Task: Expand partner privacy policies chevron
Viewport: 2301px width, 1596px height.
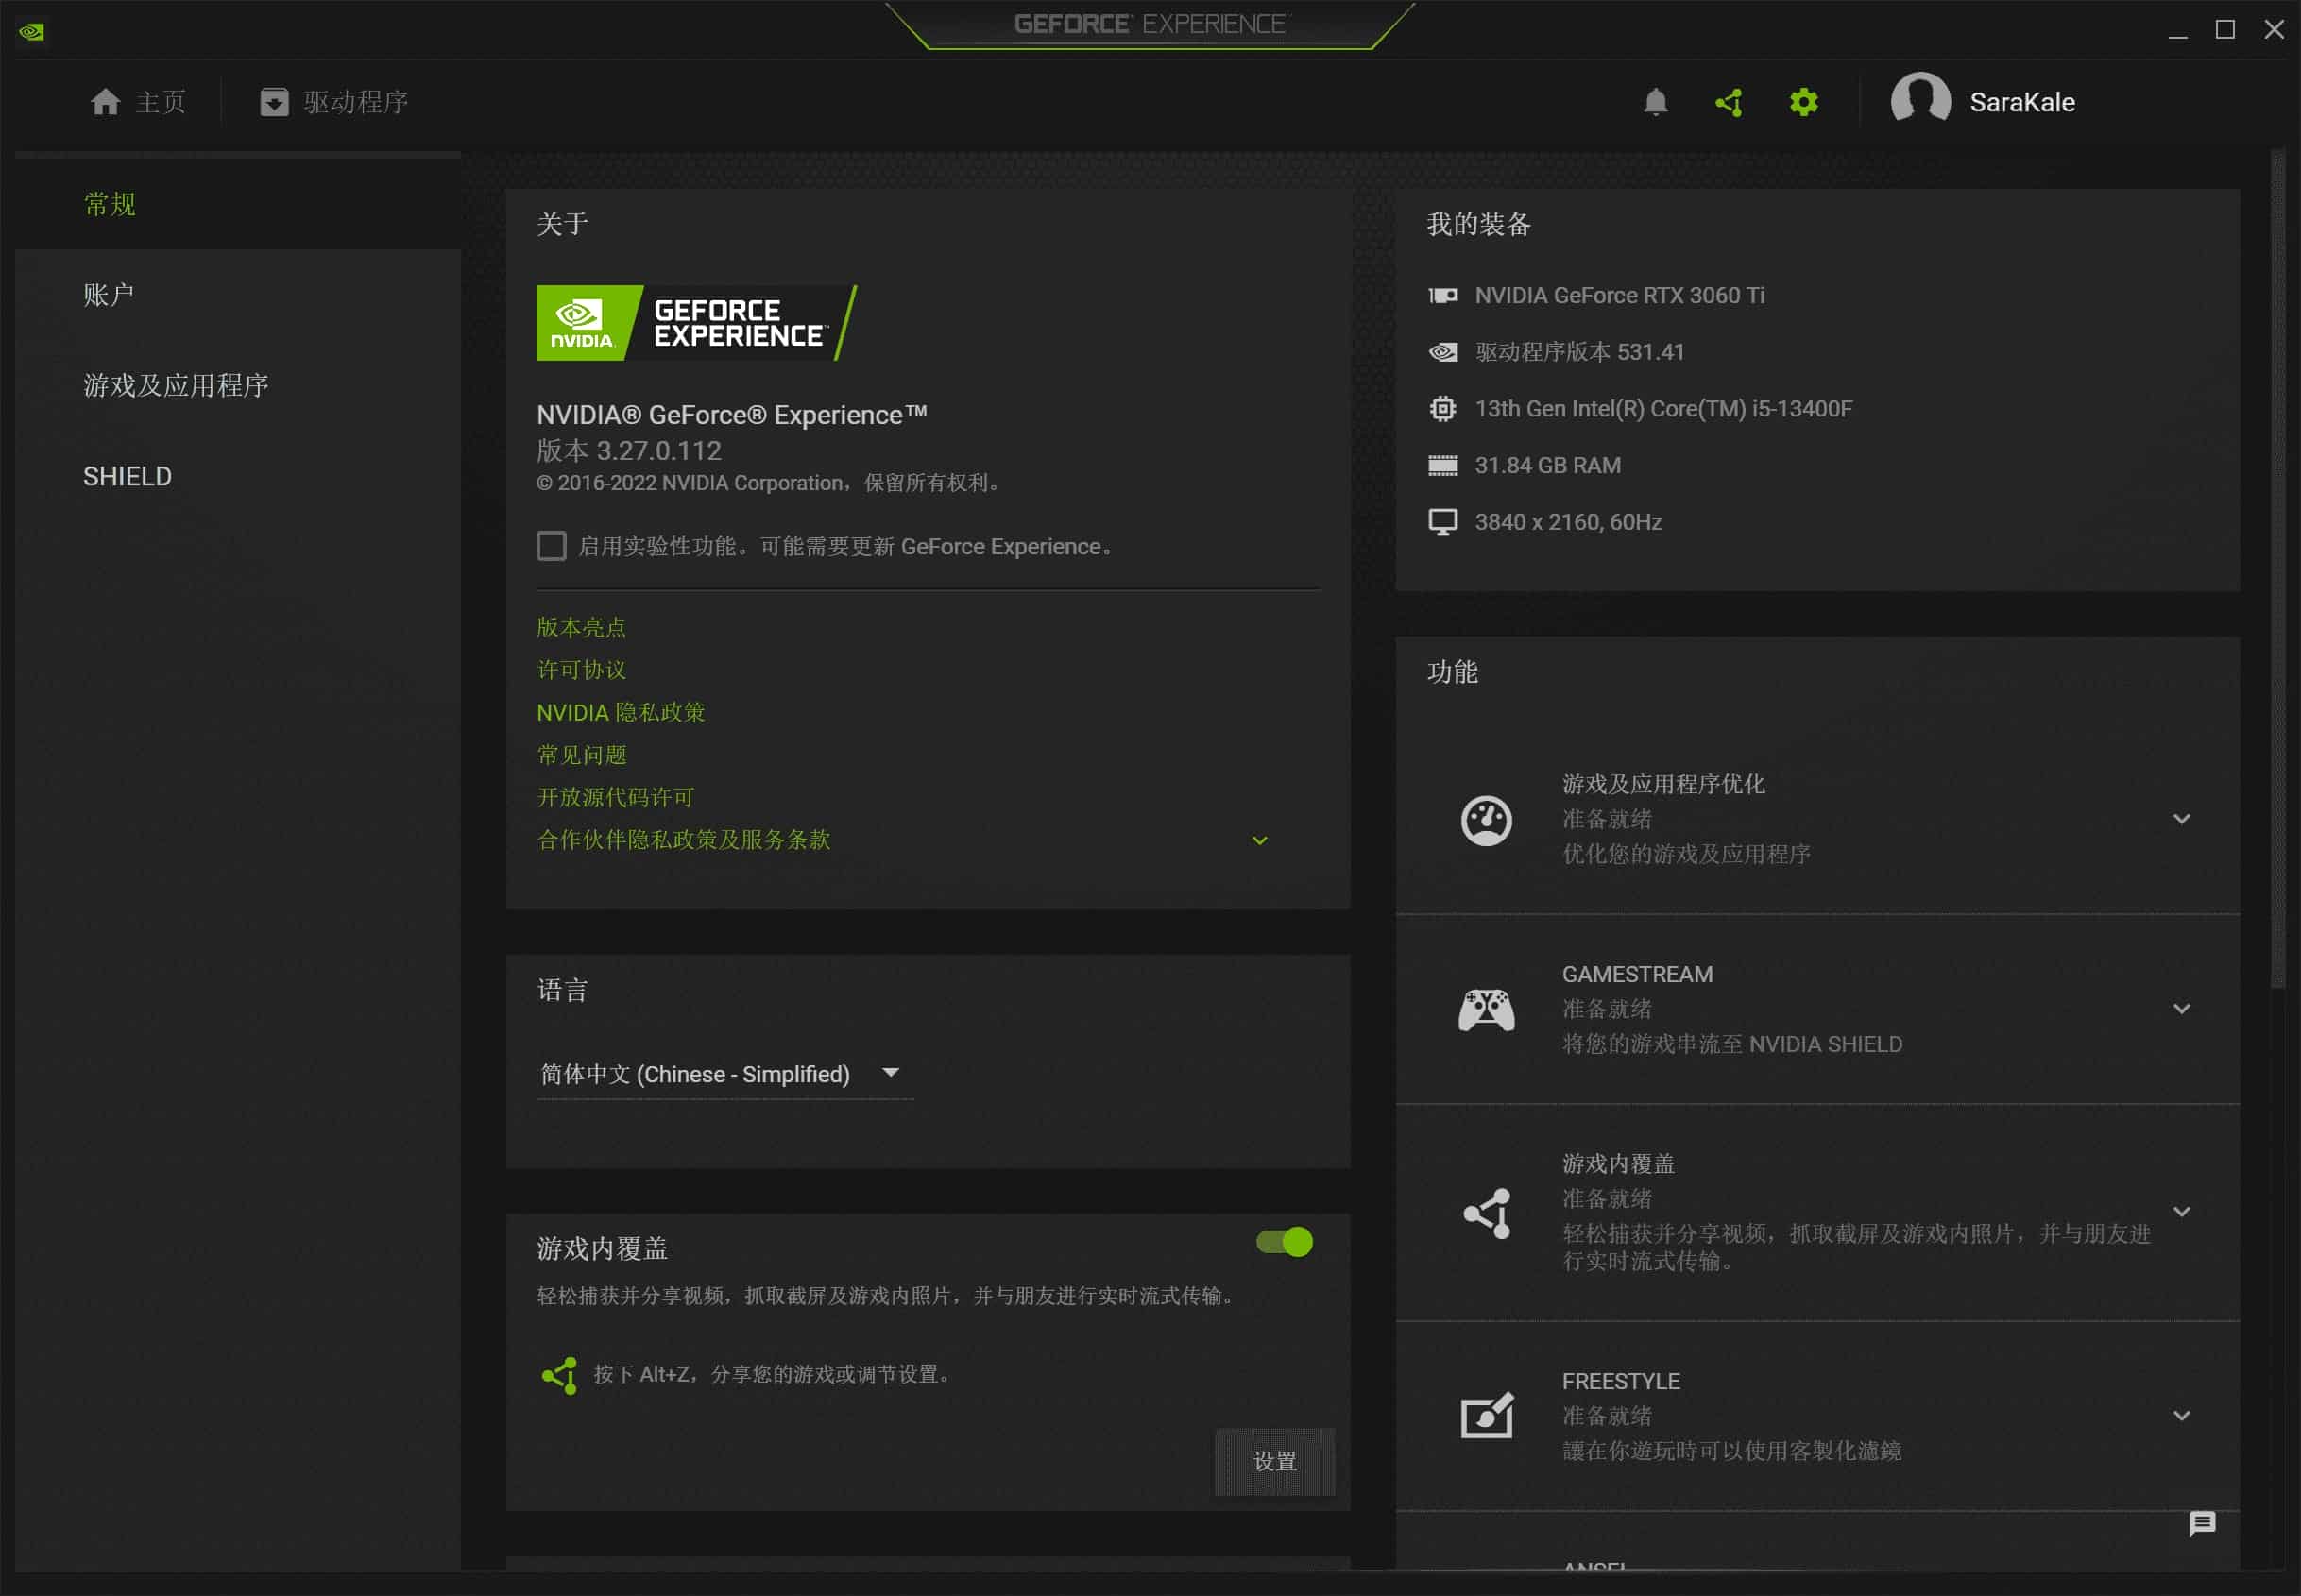Action: pyautogui.click(x=1259, y=841)
